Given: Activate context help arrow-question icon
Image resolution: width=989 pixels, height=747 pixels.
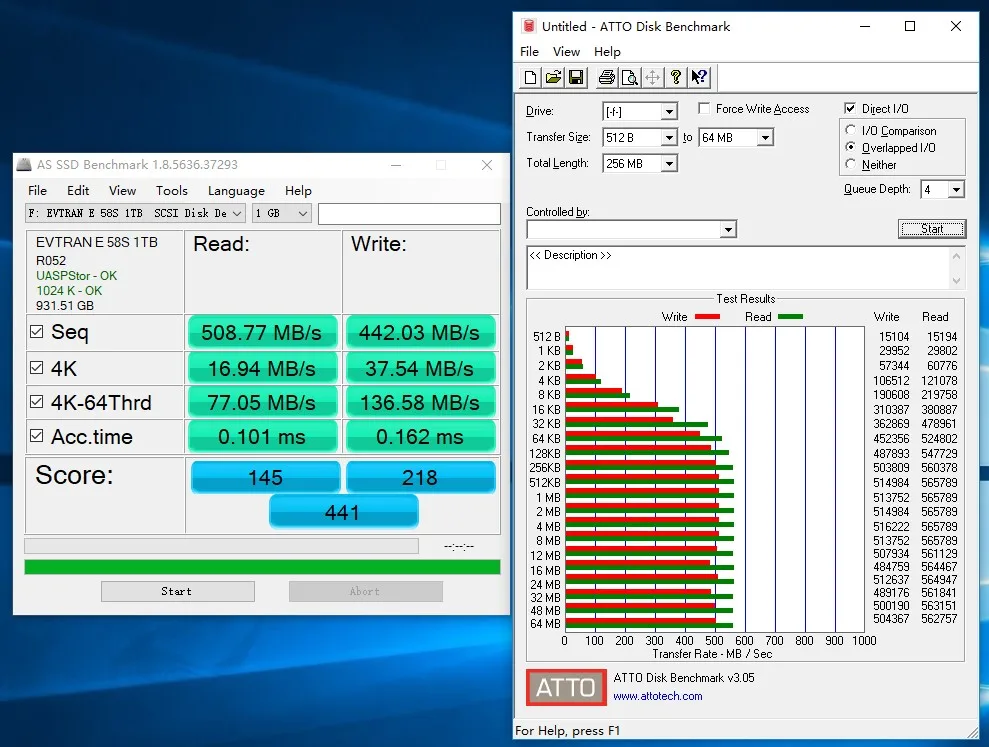Looking at the screenshot, I should click(x=699, y=78).
